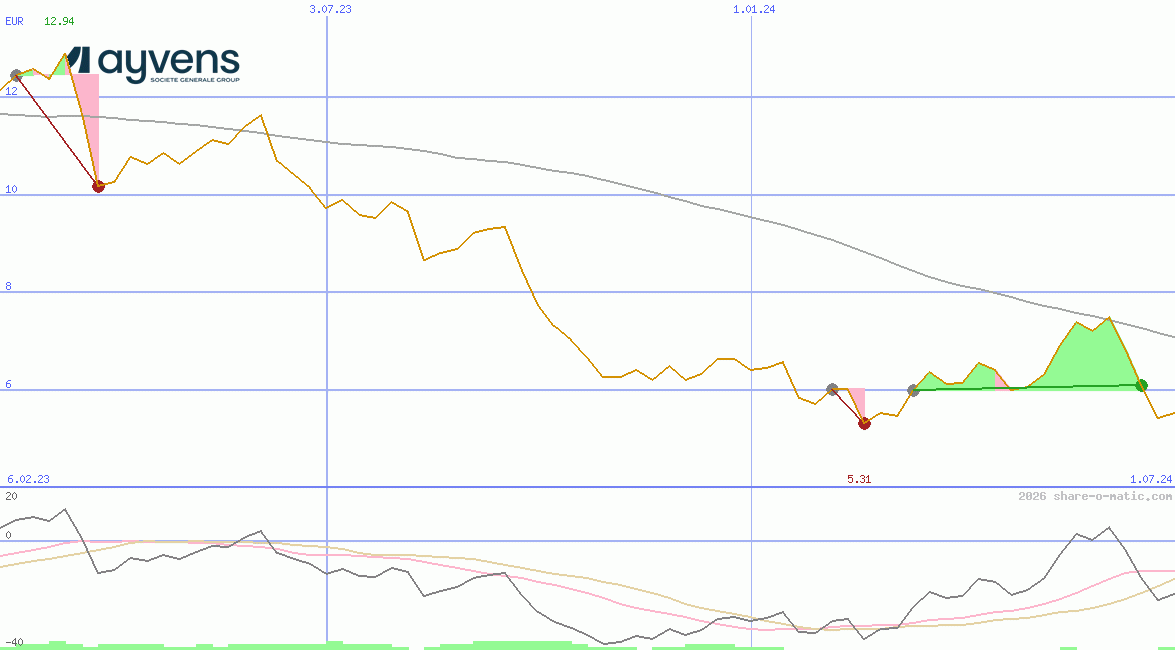Click the -40 oscillator axis label
The width and height of the screenshot is (1175, 650).
(x=14, y=642)
